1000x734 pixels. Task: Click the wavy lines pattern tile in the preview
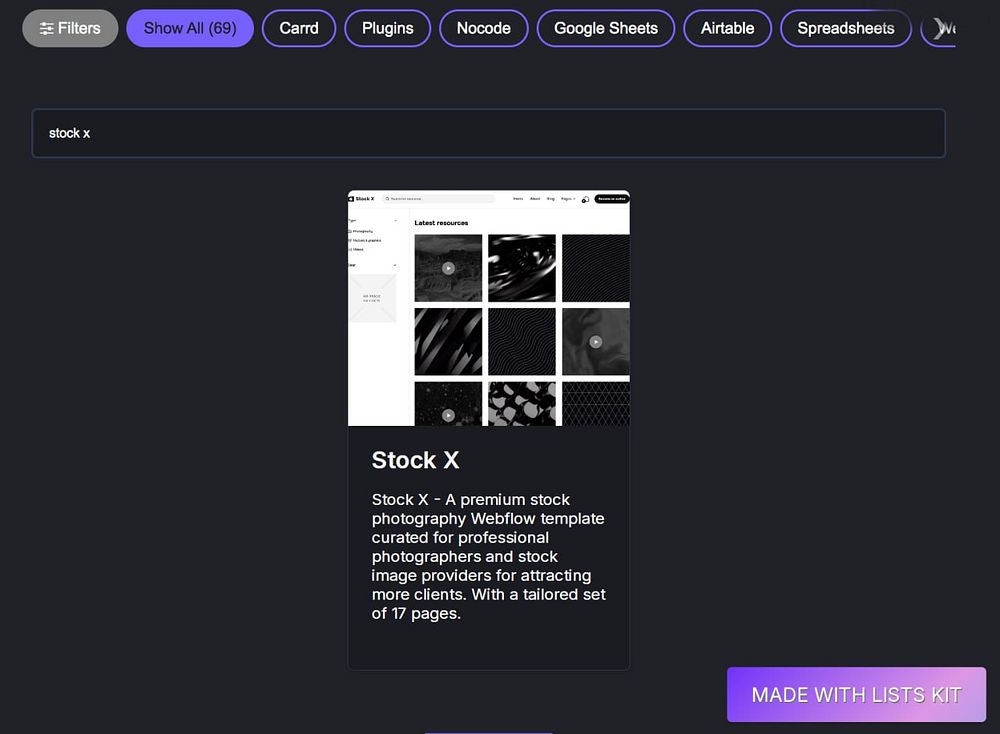tap(522, 342)
